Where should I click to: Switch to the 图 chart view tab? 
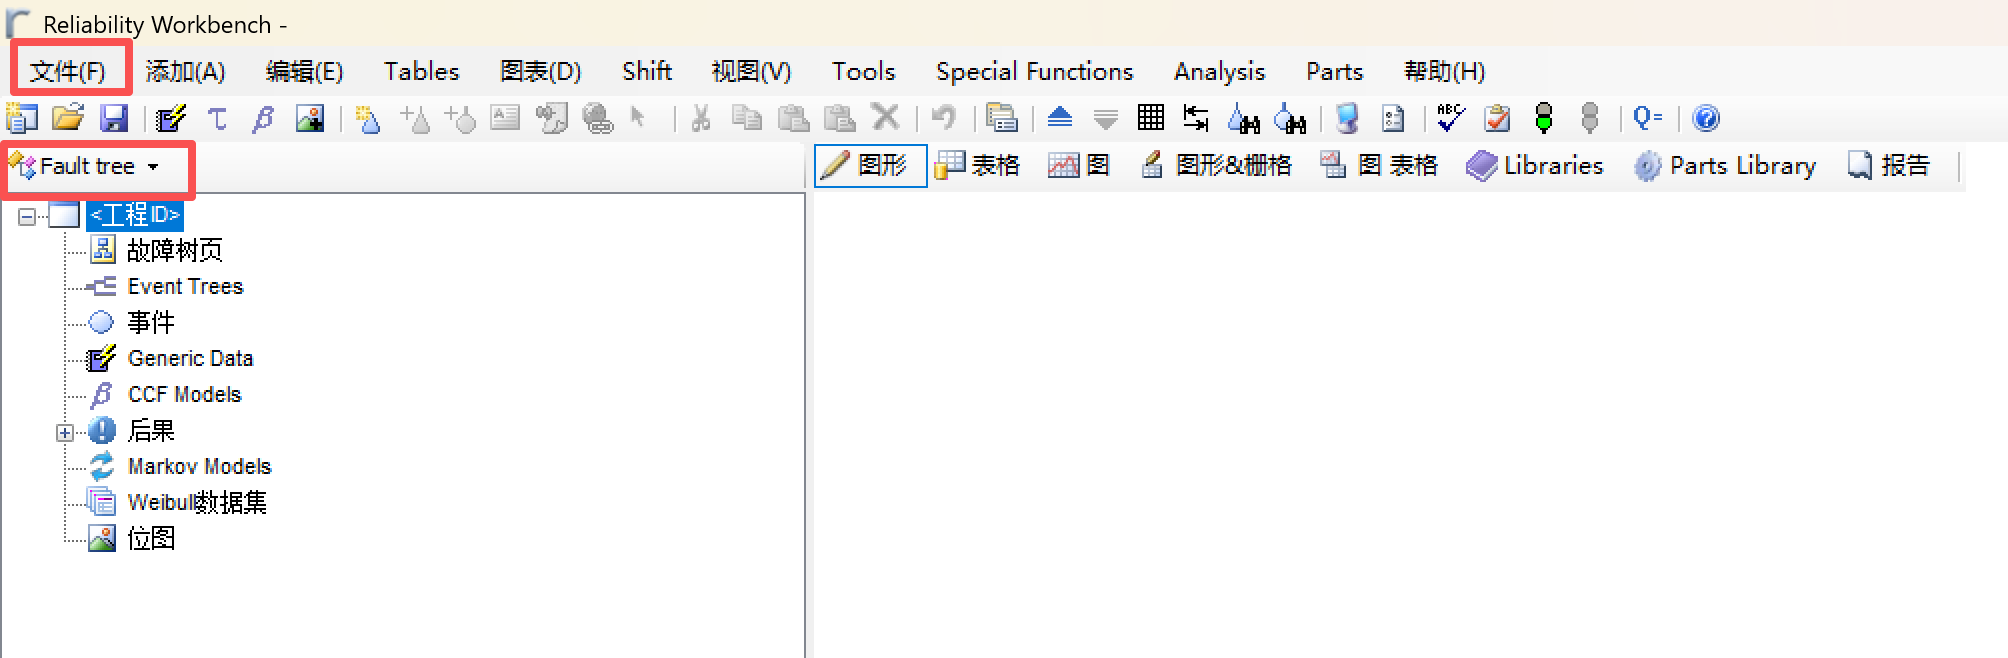(x=1079, y=166)
